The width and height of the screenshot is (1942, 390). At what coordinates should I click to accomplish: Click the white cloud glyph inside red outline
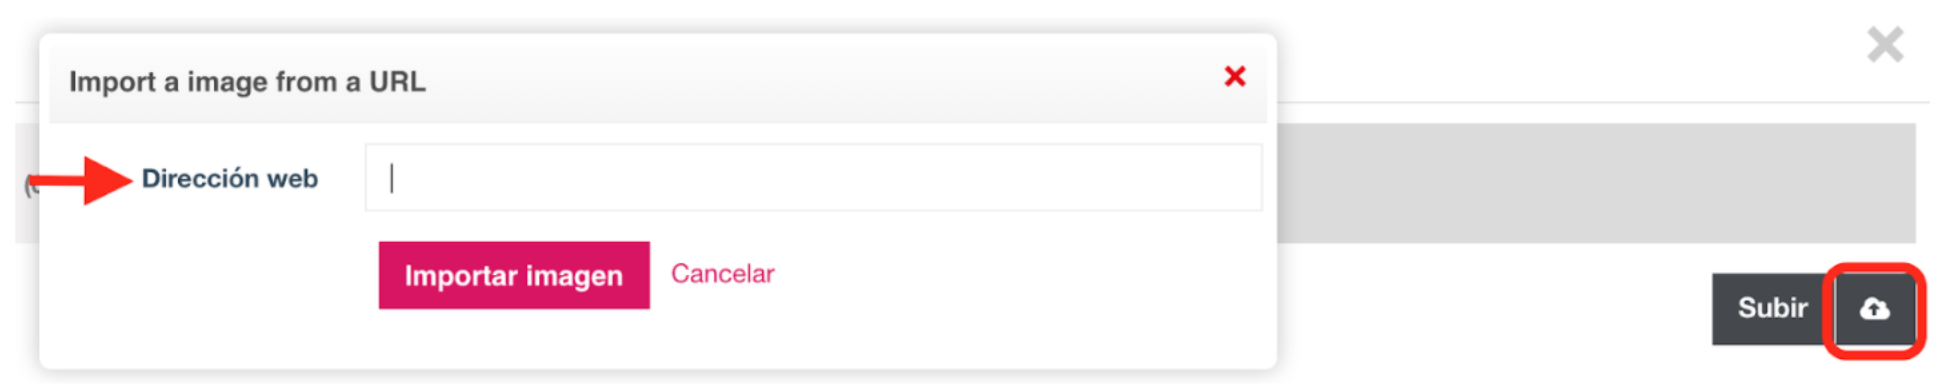(x=1874, y=309)
